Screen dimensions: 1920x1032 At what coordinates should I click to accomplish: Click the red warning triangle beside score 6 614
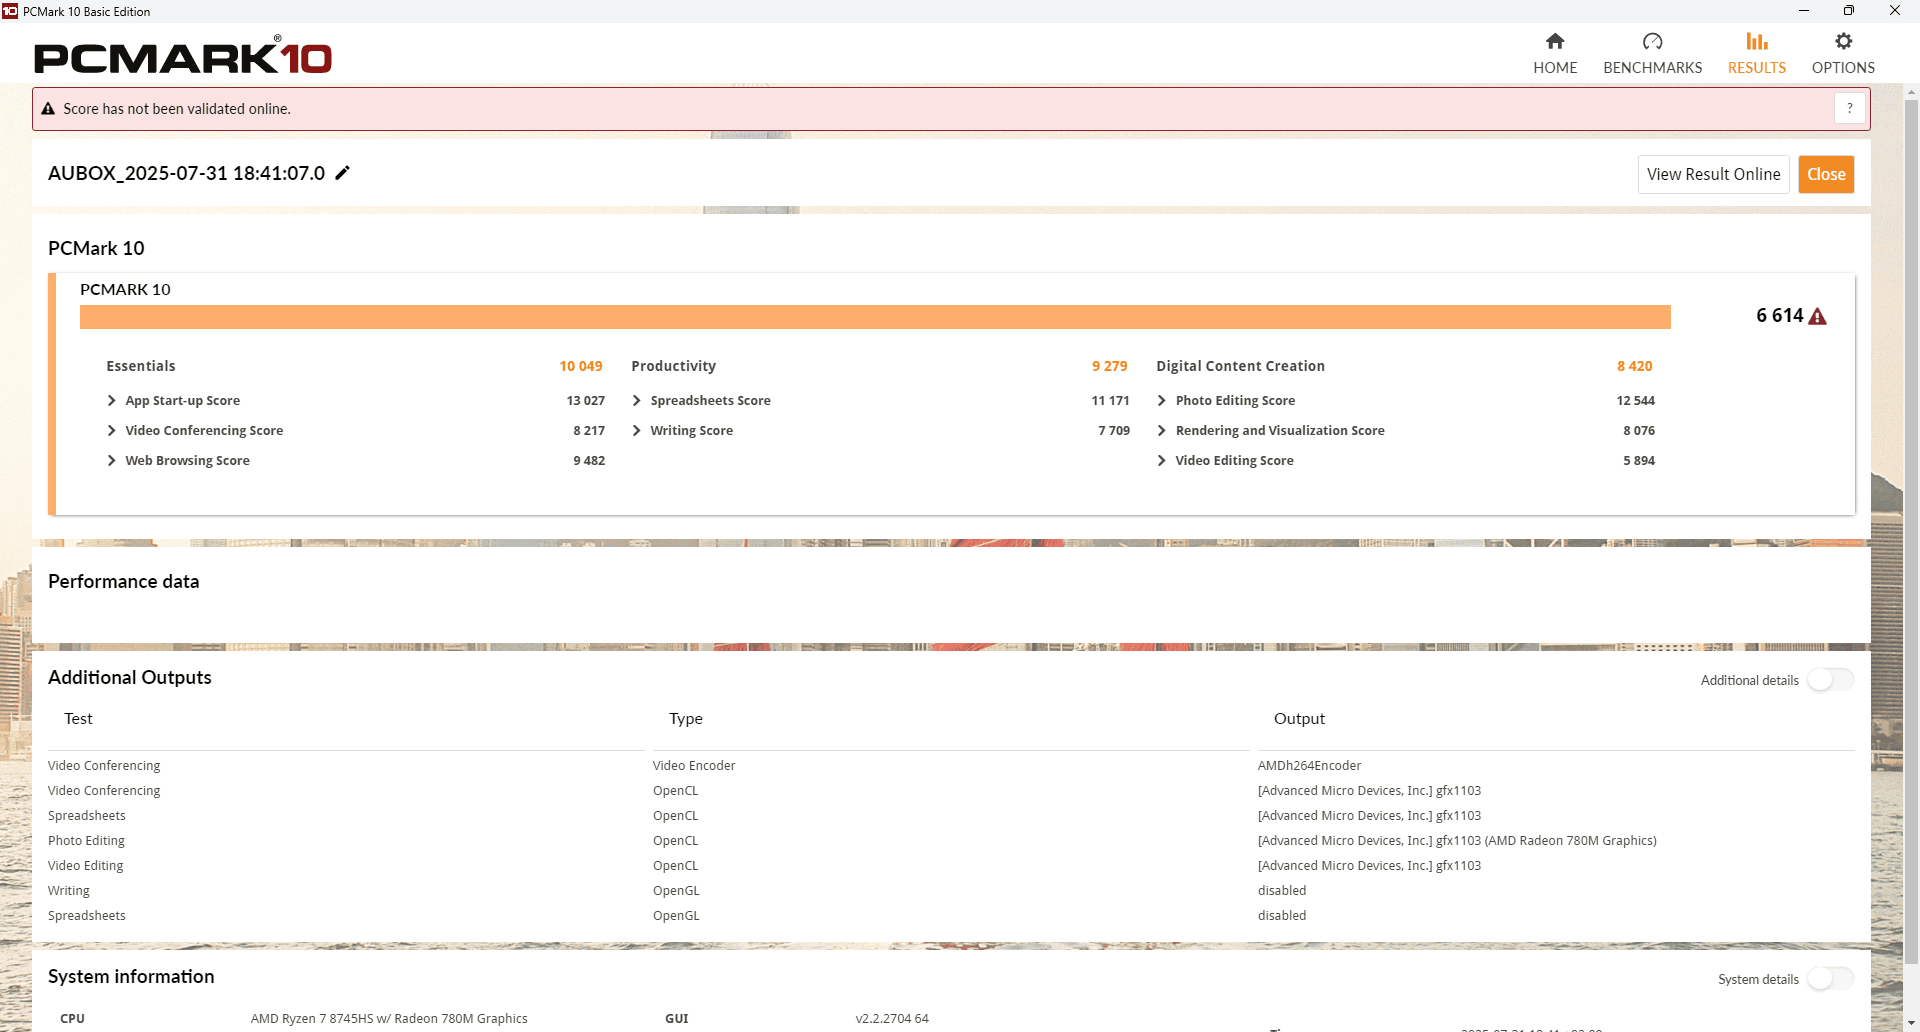pyautogui.click(x=1818, y=316)
